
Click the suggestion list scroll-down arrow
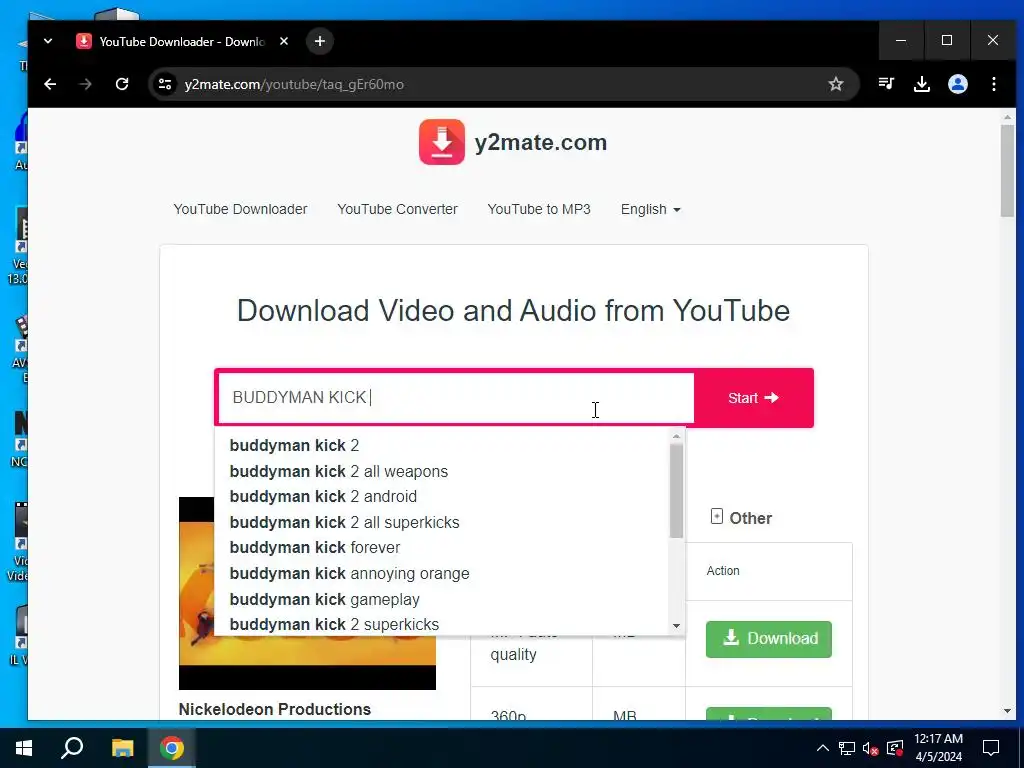[x=677, y=626]
